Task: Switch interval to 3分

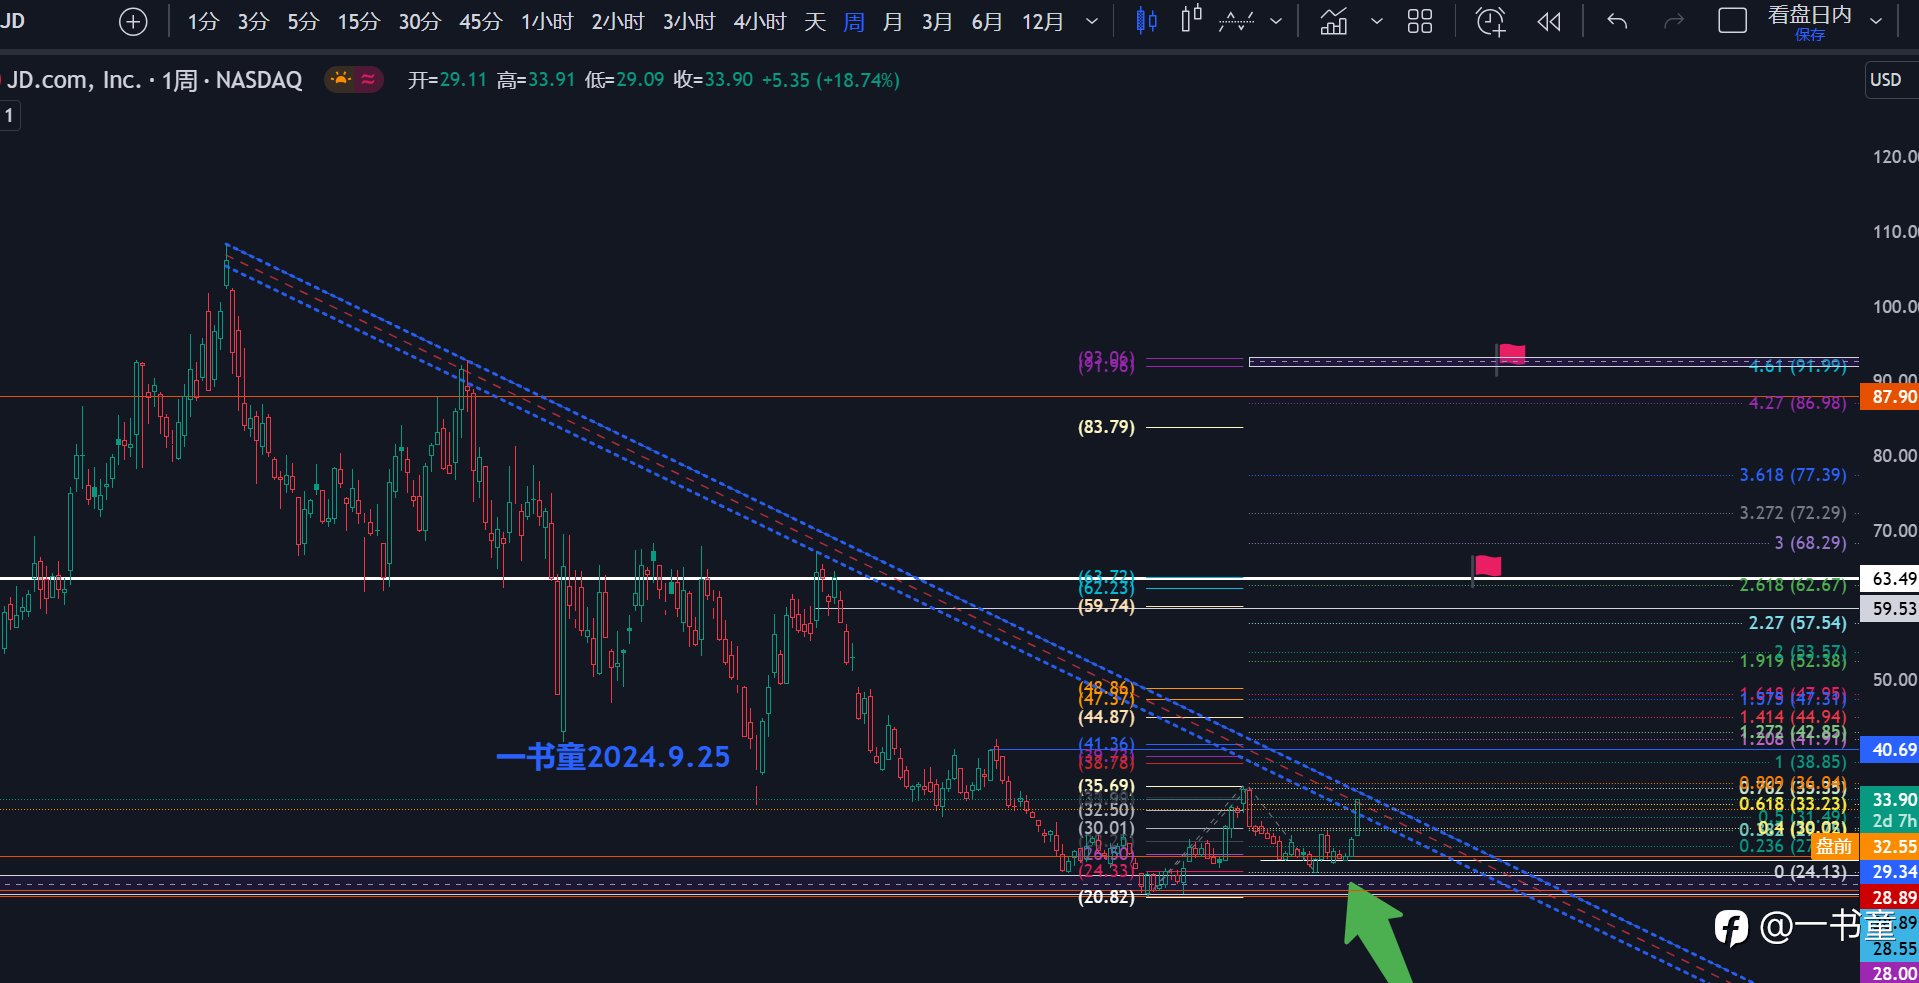Action: pos(253,21)
